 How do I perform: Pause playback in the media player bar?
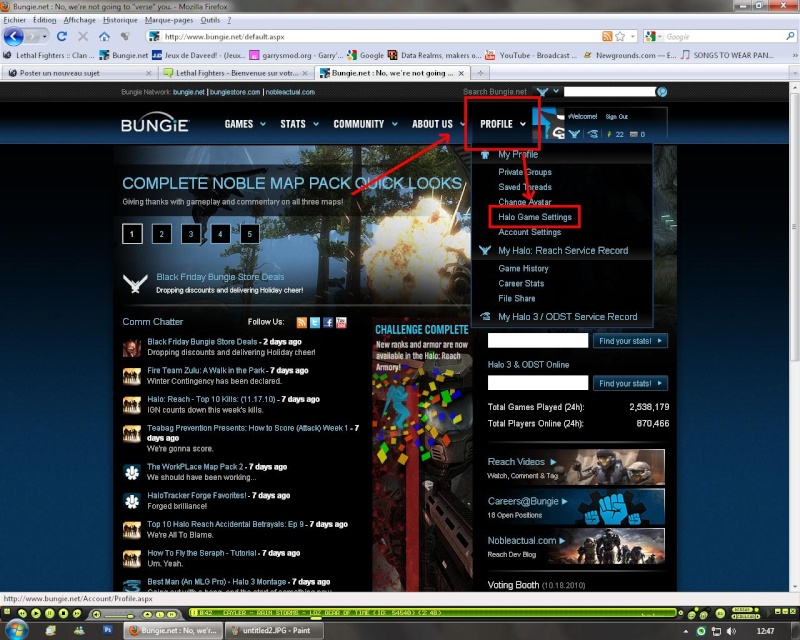pos(49,613)
